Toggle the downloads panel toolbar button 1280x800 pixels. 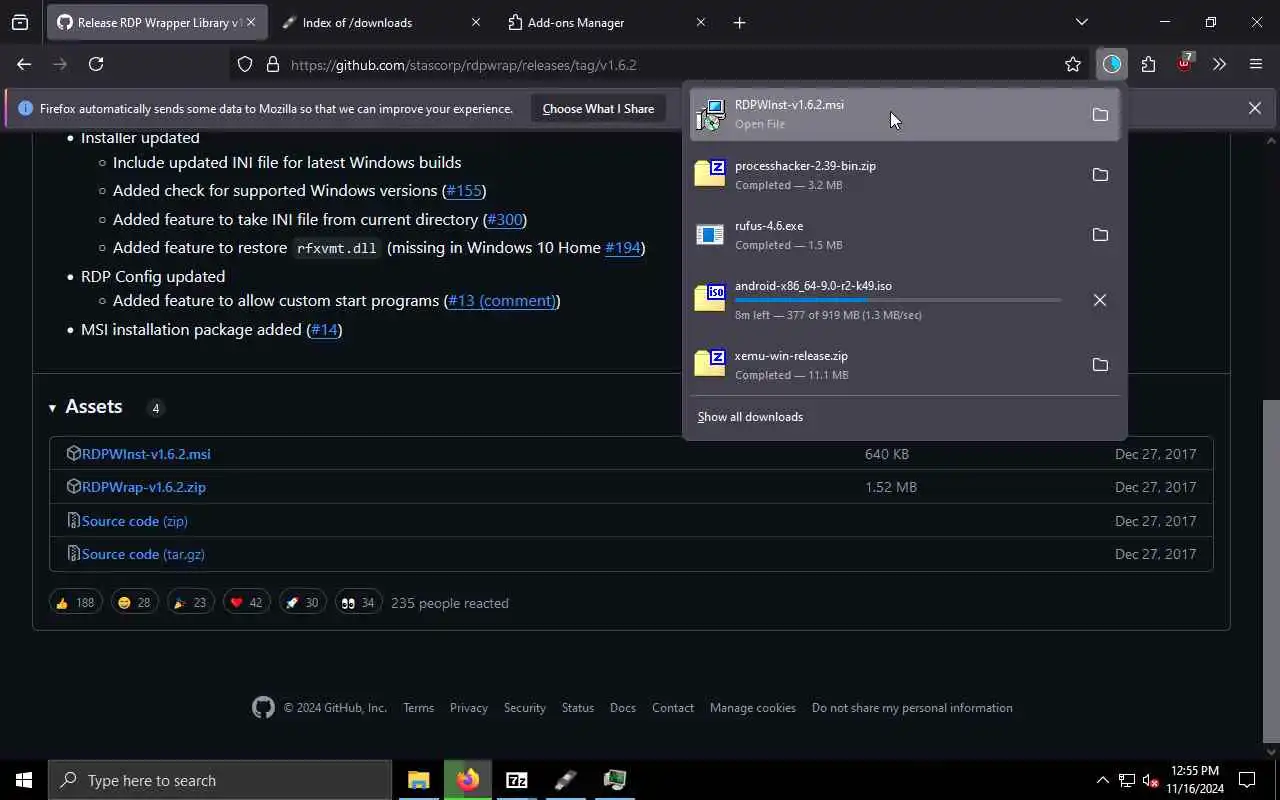1112,64
